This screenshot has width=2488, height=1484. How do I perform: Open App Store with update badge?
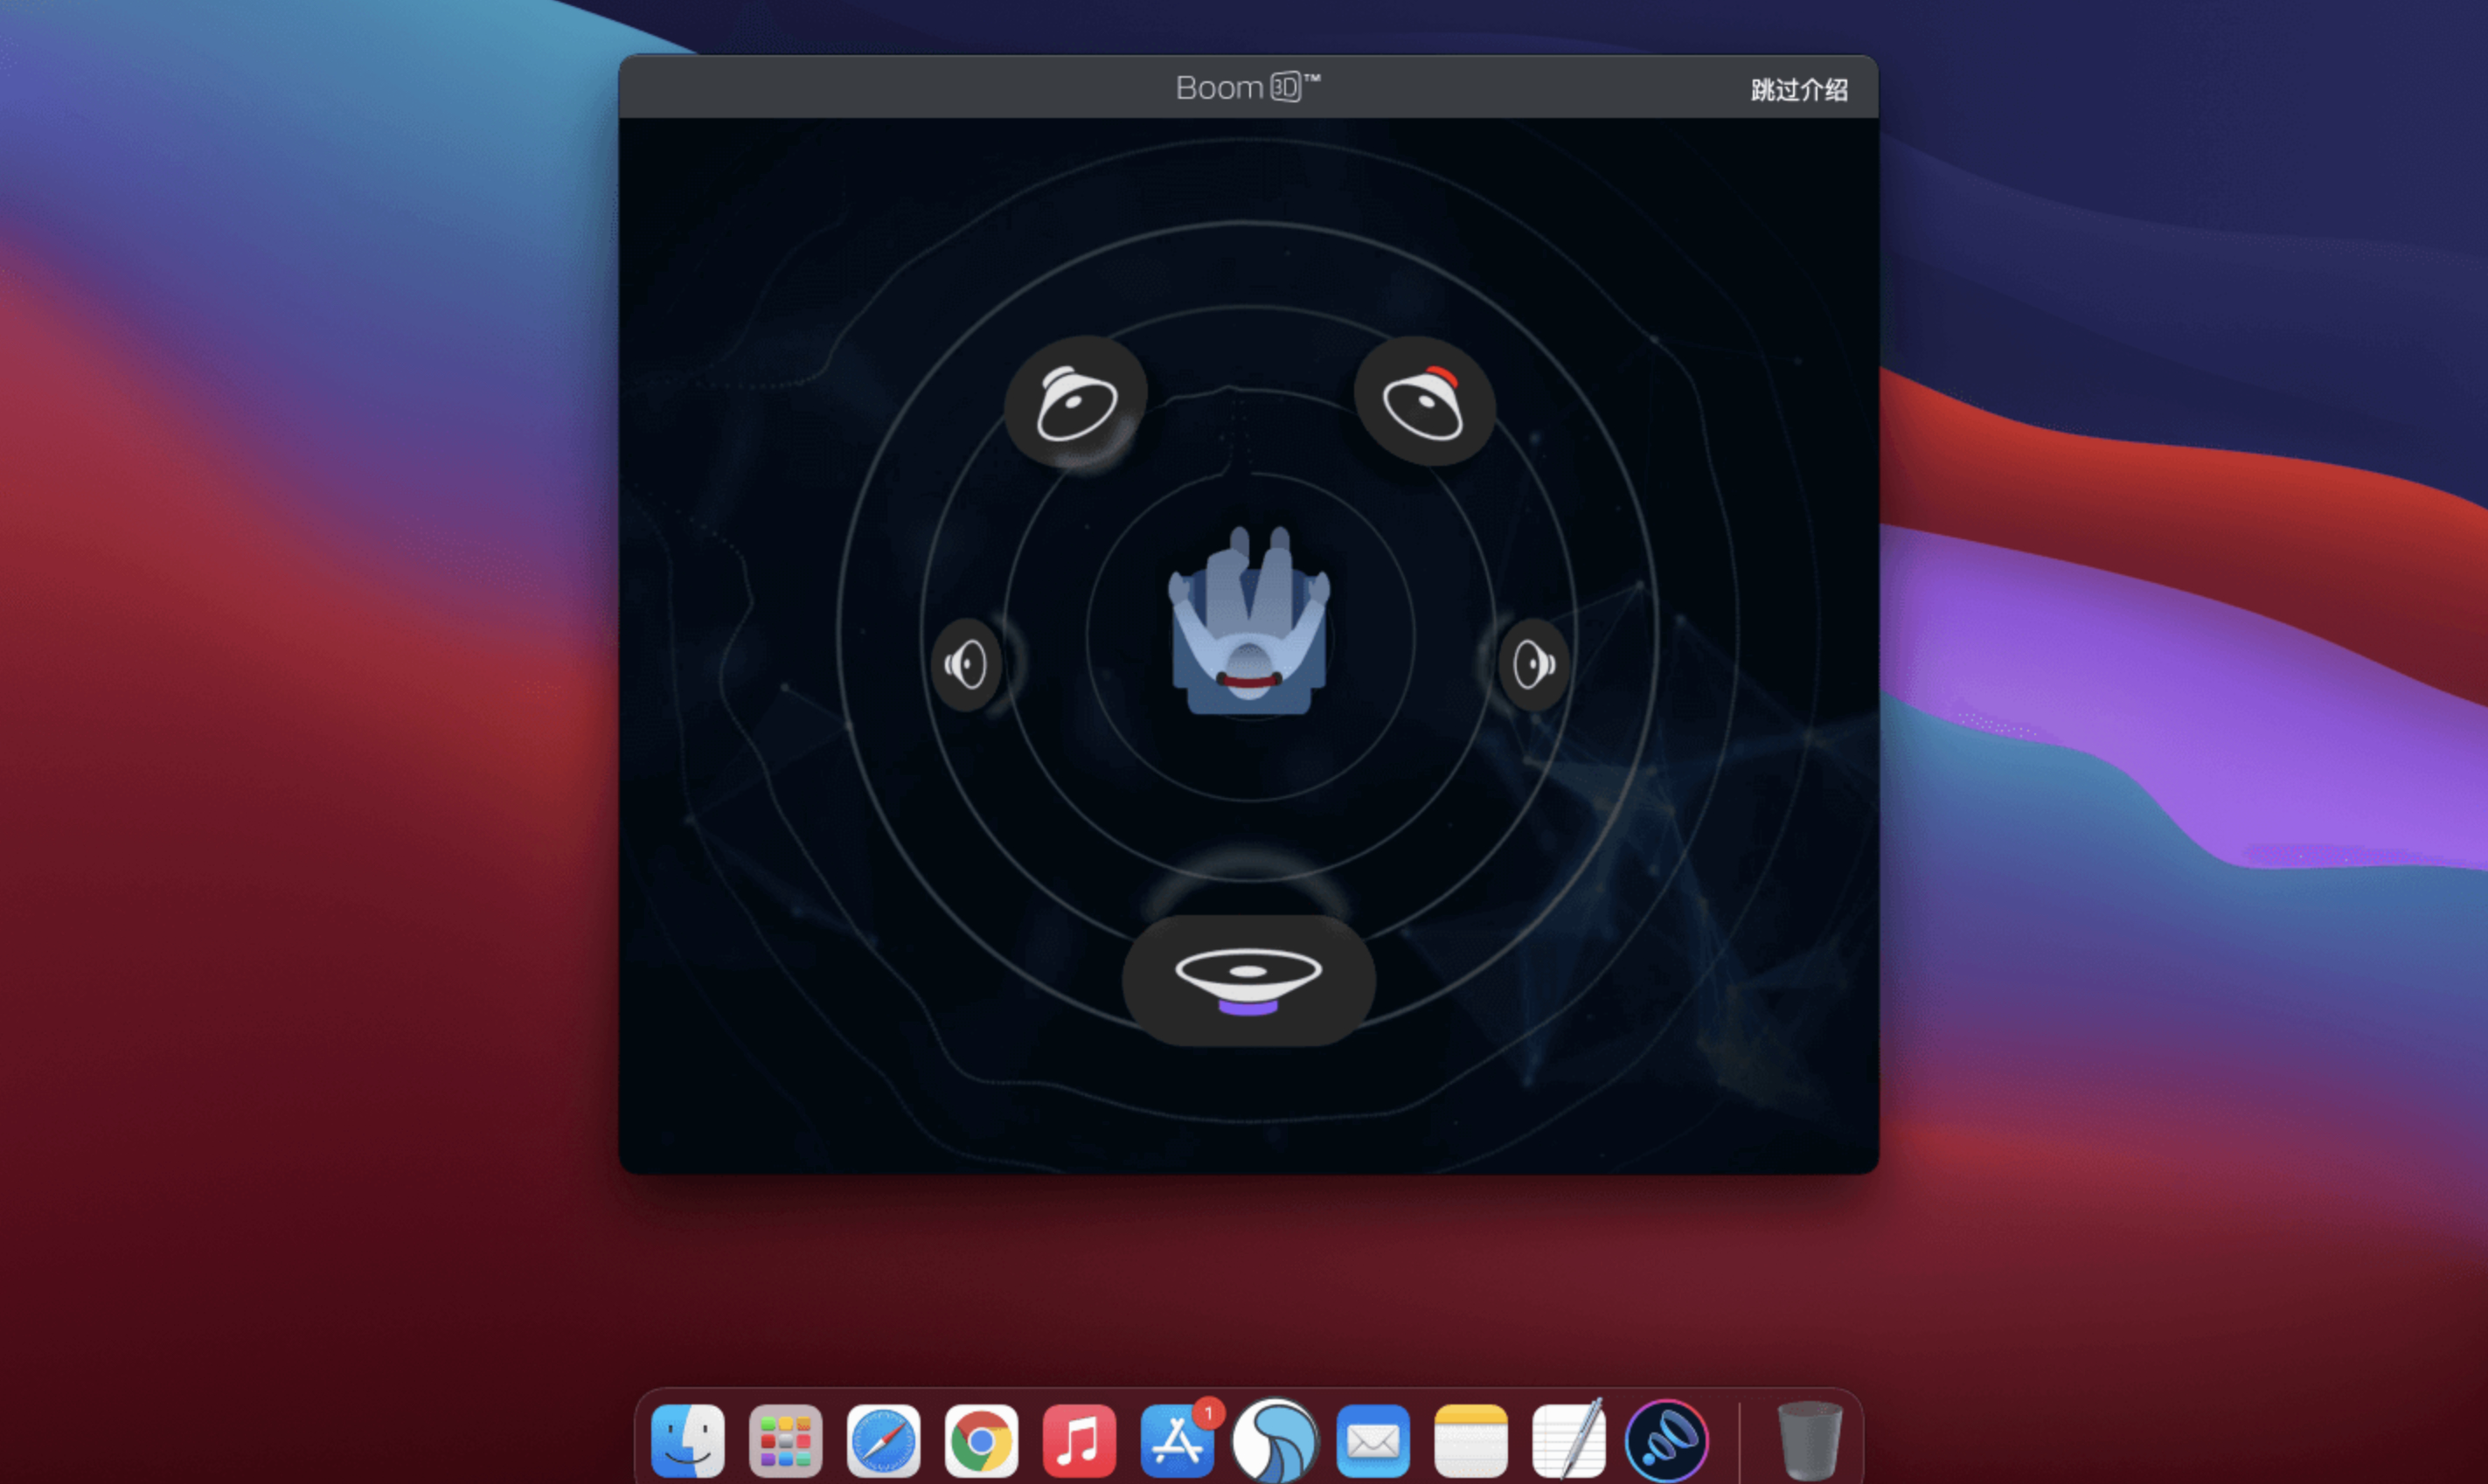(1177, 1440)
